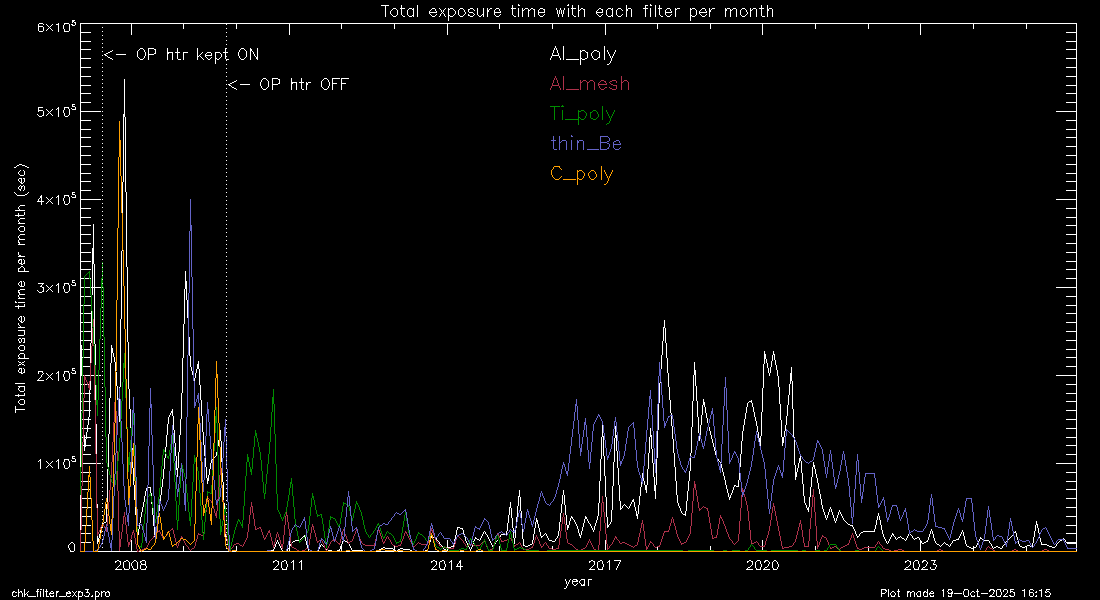The height and width of the screenshot is (600, 1100).
Task: Click the 'OP htr OFF' annotation text
Action: [288, 85]
